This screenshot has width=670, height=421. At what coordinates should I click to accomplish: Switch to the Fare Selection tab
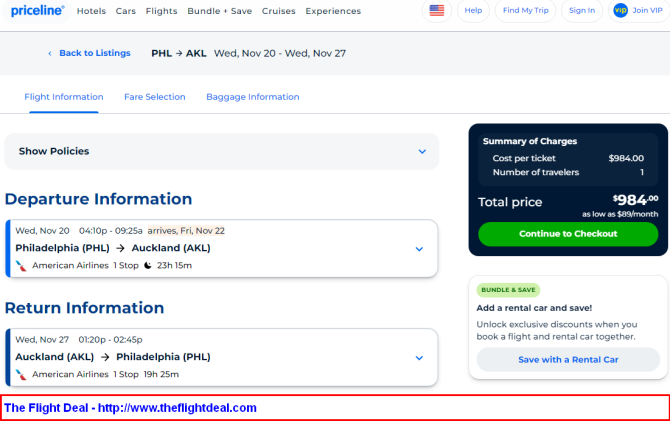[155, 97]
